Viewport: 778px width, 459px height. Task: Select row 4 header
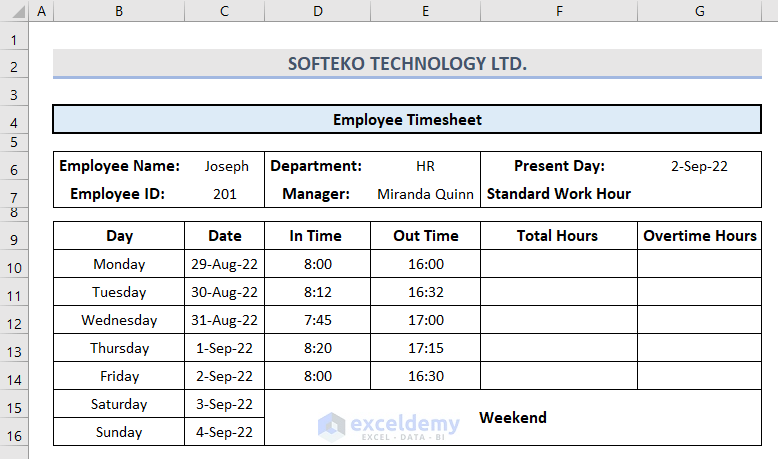[14, 121]
